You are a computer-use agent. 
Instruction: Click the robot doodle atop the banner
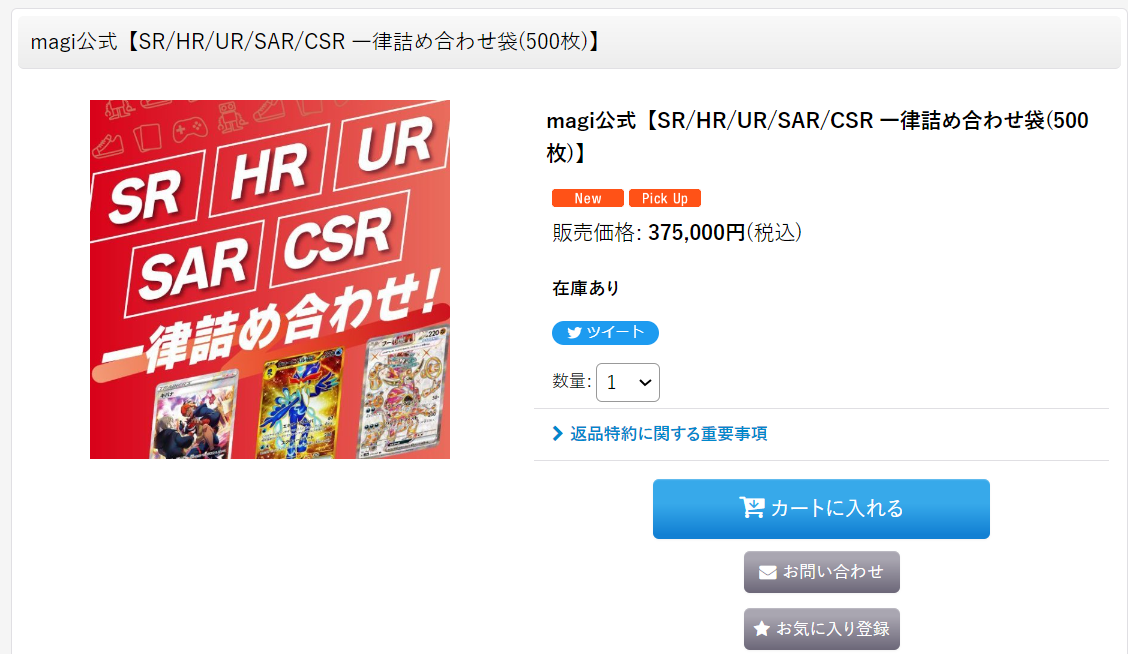click(232, 117)
